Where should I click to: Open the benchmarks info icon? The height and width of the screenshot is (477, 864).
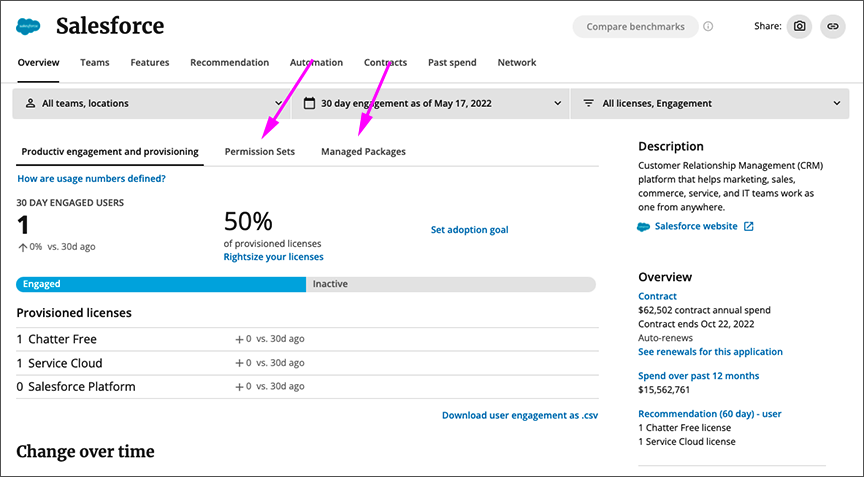pos(708,26)
